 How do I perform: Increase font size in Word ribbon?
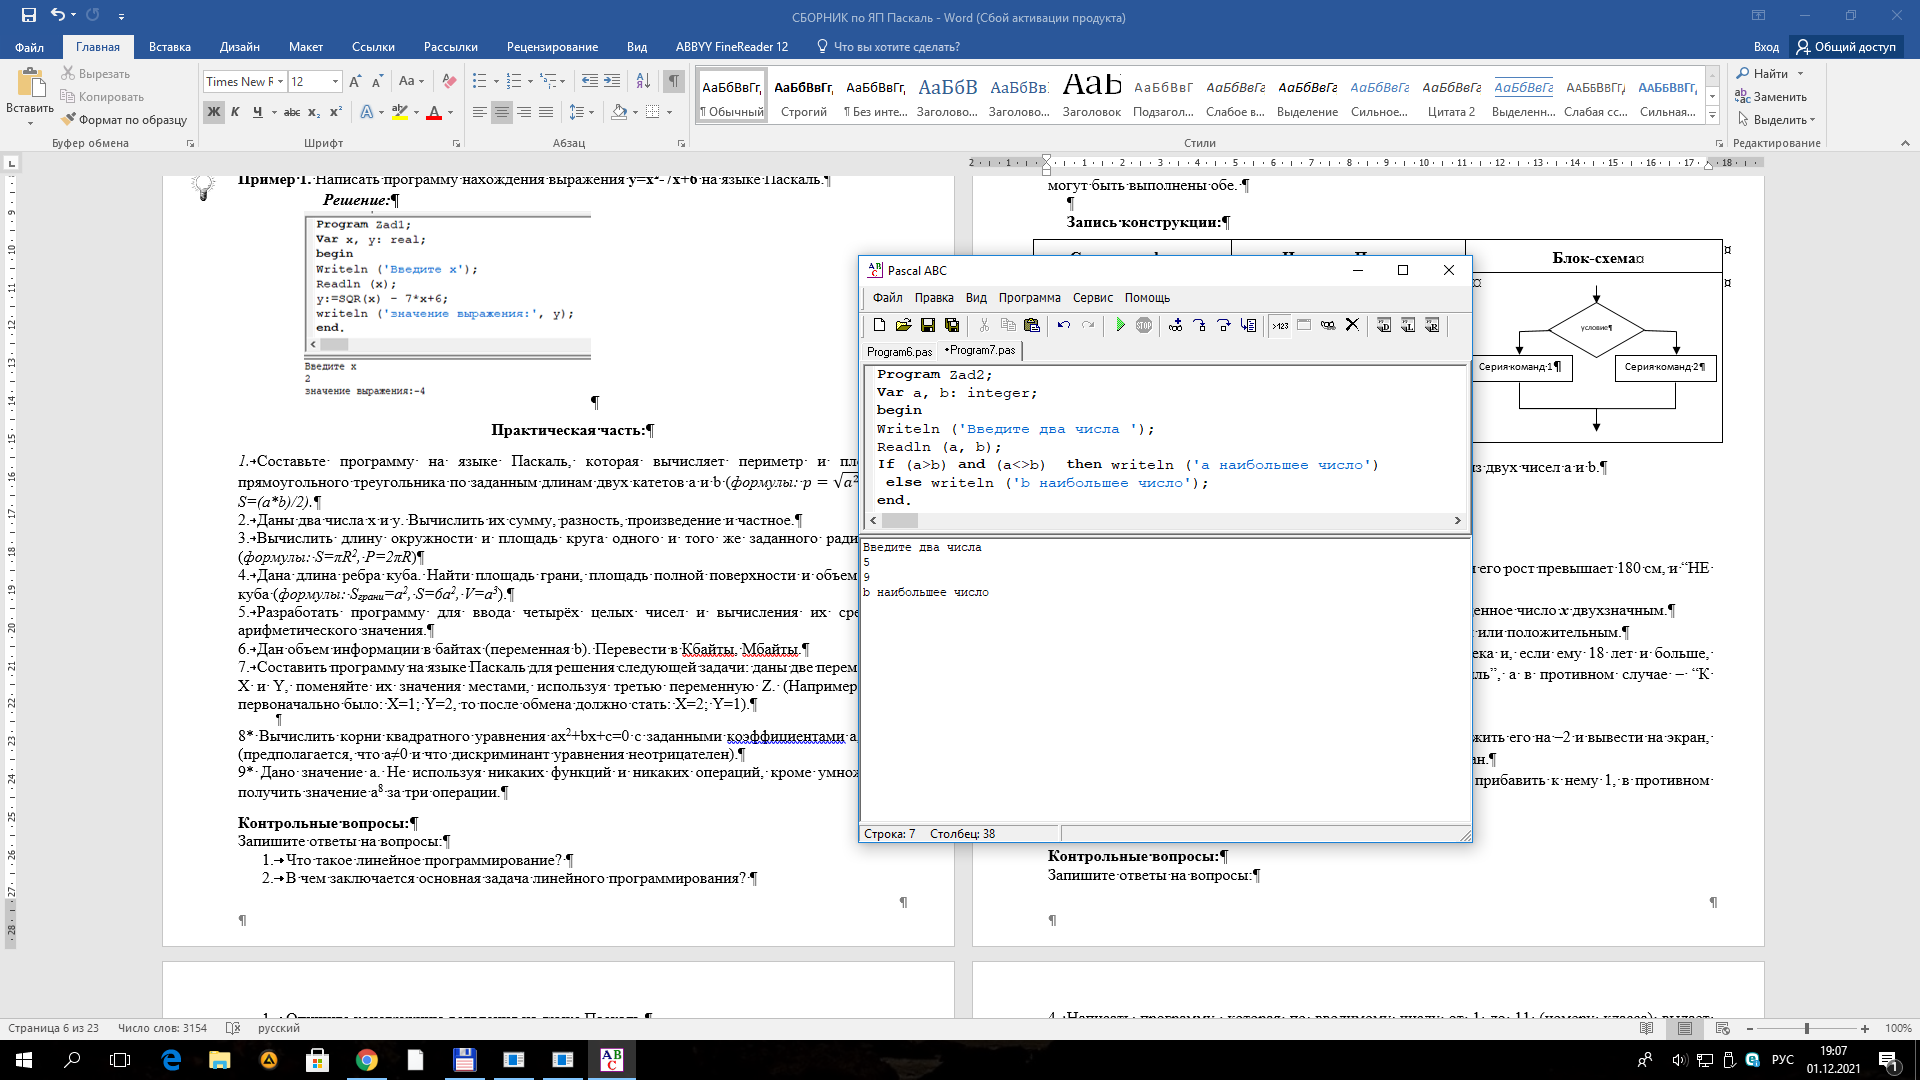pyautogui.click(x=357, y=81)
